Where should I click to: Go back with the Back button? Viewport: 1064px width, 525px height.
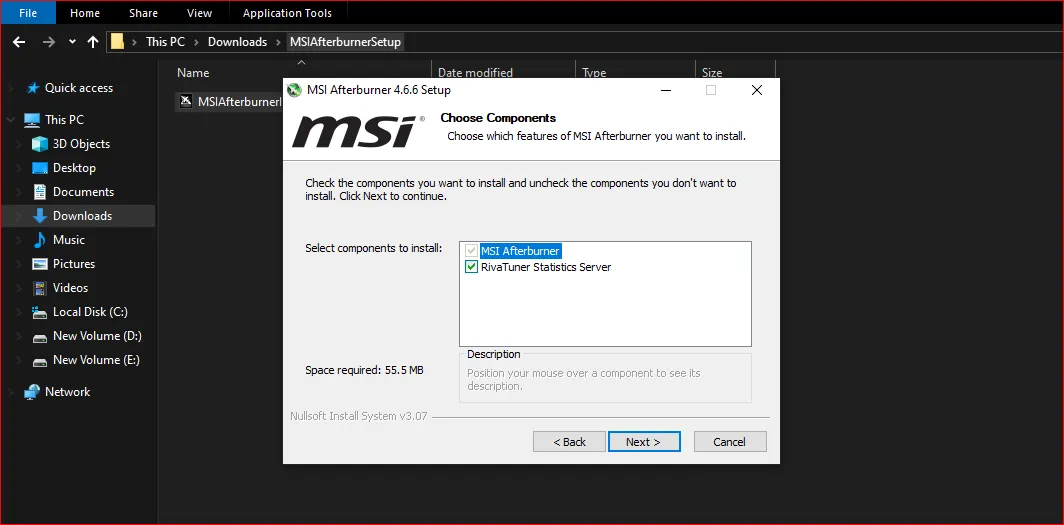point(569,442)
